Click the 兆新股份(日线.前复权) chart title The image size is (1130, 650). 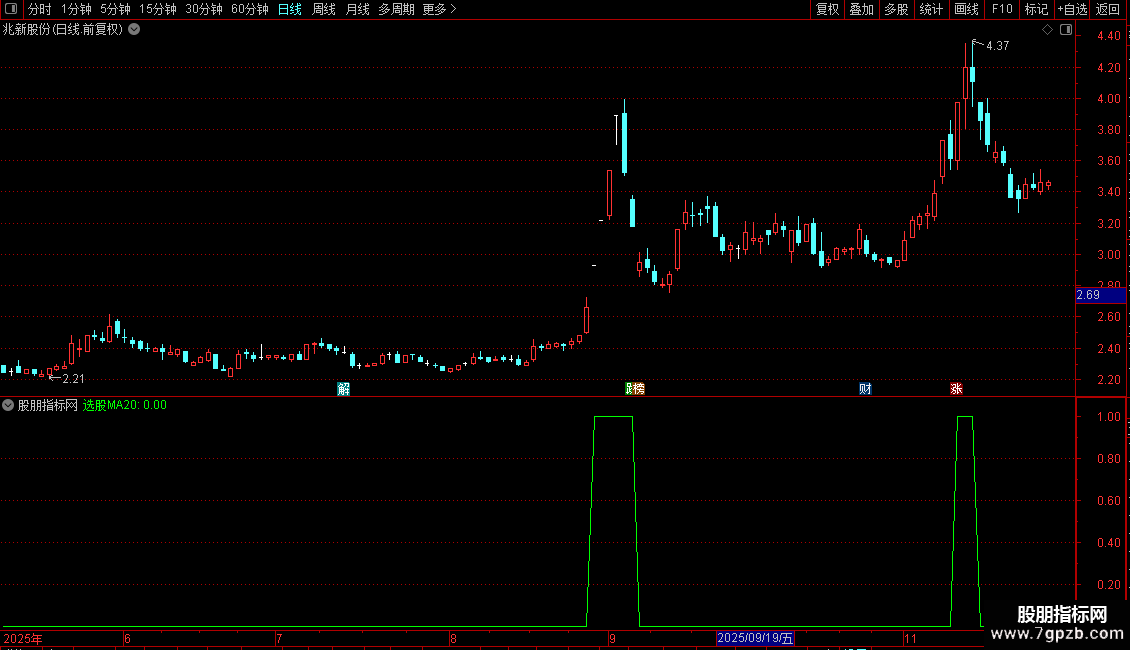click(x=63, y=30)
